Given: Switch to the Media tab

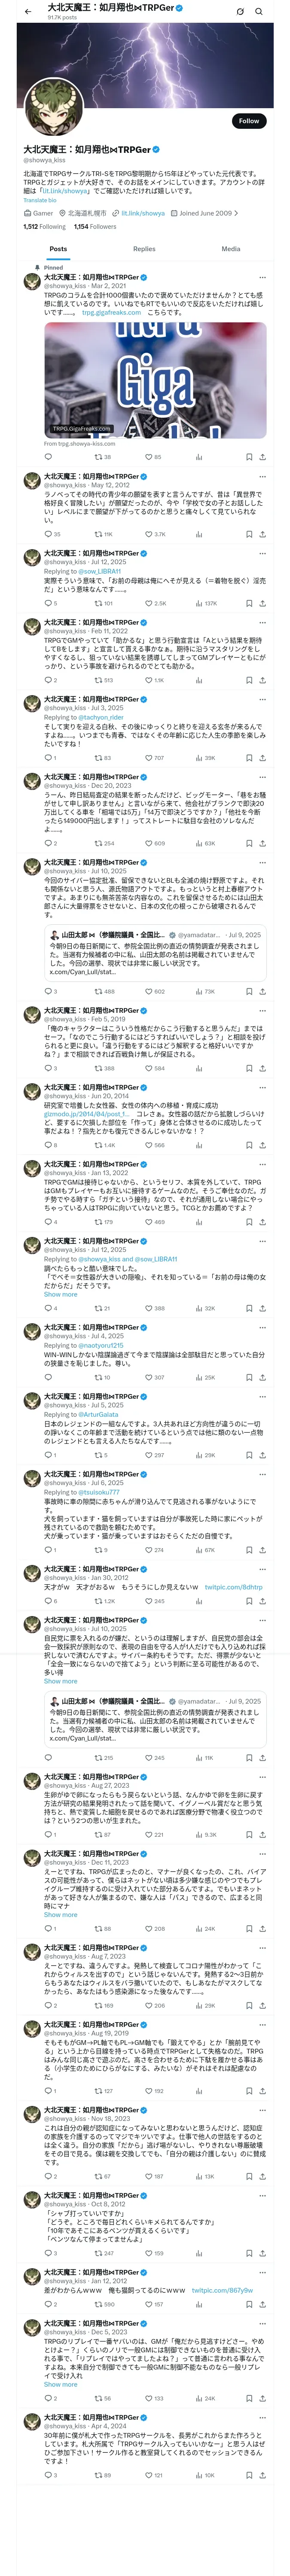Looking at the screenshot, I should (x=231, y=249).
